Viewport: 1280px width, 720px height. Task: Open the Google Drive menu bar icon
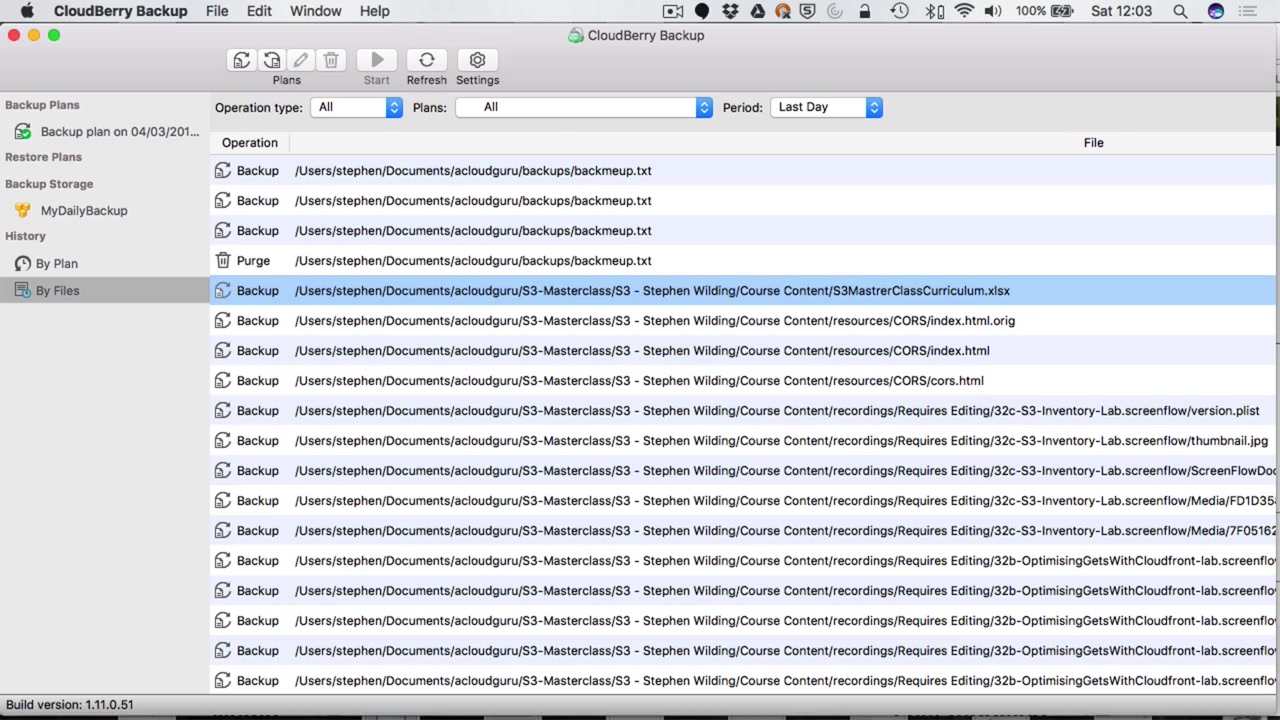(757, 11)
